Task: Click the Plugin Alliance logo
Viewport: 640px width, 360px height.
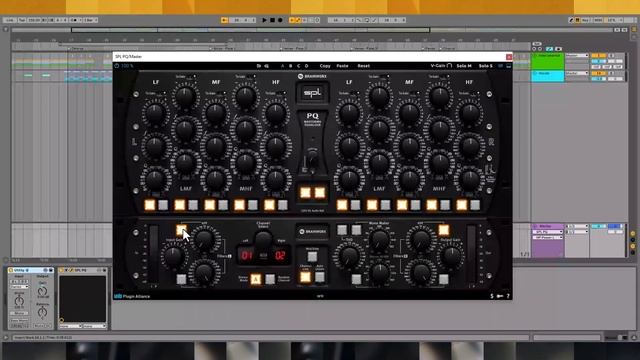Action: (x=132, y=296)
